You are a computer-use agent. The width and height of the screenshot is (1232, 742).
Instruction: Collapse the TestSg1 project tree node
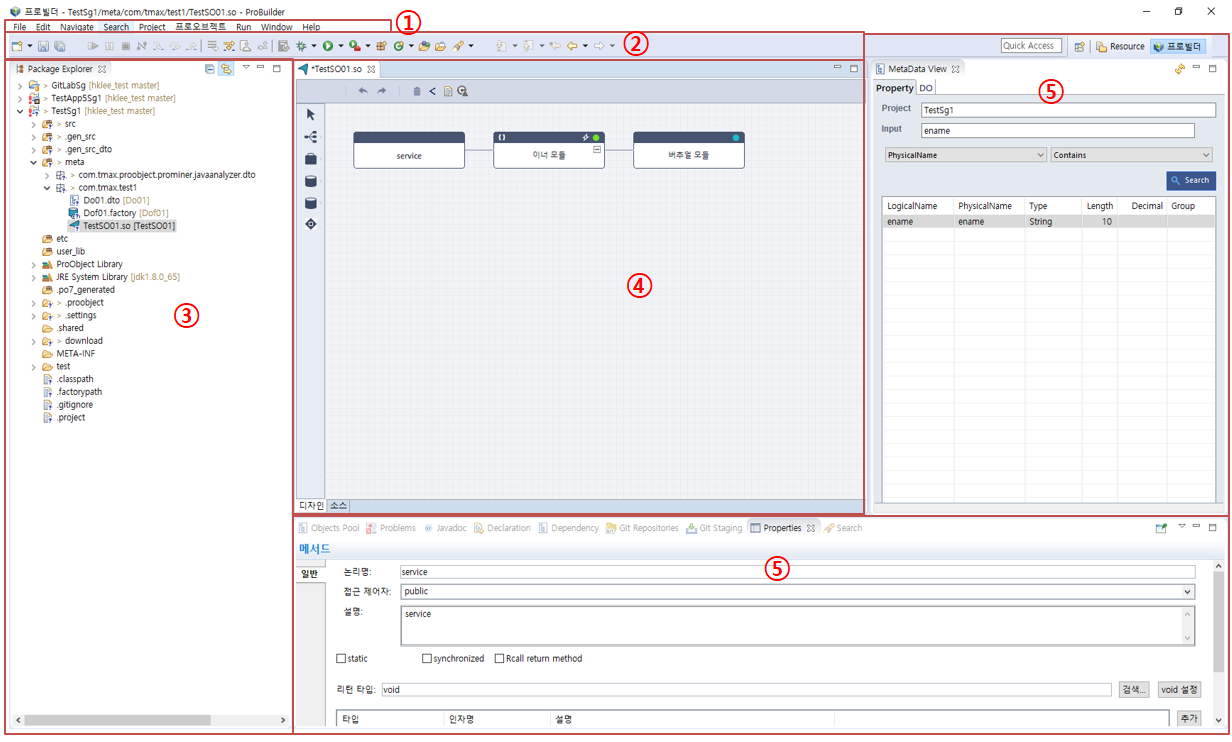20,111
